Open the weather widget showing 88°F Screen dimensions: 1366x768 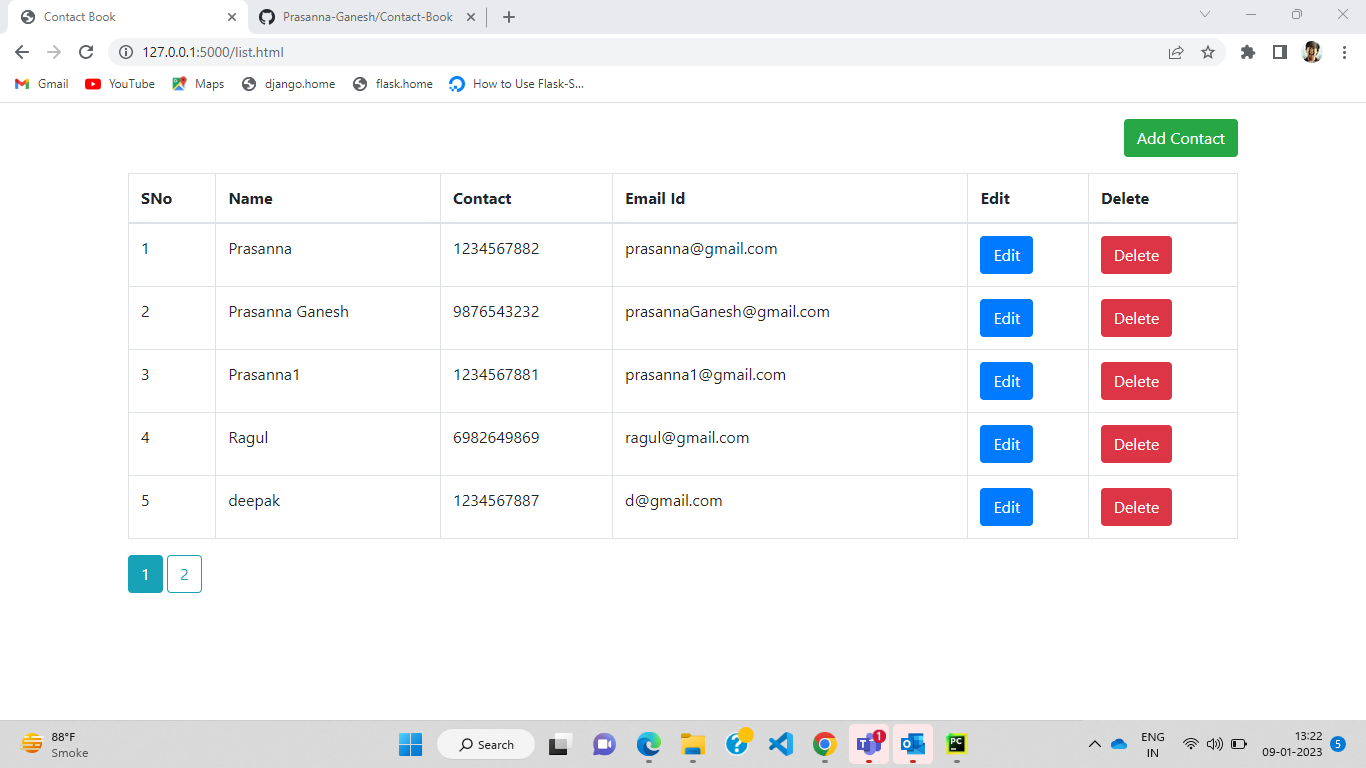tap(55, 744)
